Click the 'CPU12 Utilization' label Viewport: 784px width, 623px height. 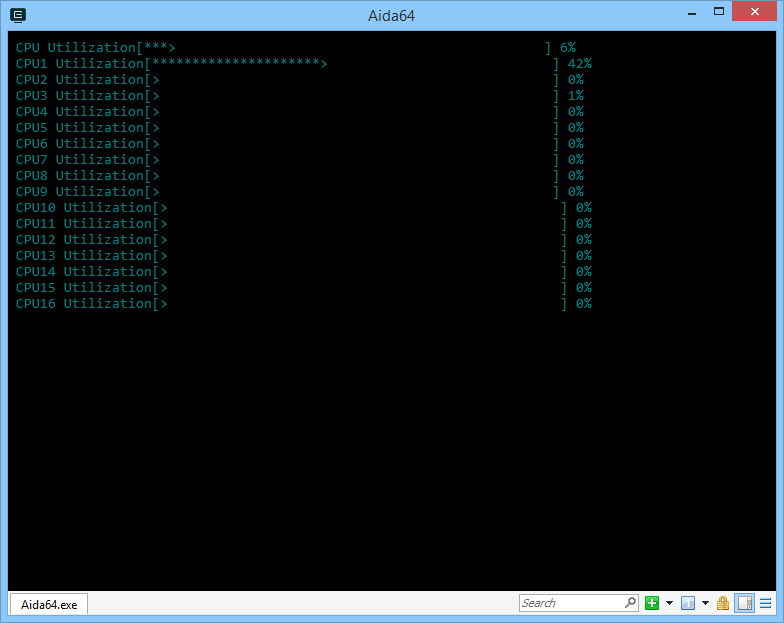[x=84, y=240]
